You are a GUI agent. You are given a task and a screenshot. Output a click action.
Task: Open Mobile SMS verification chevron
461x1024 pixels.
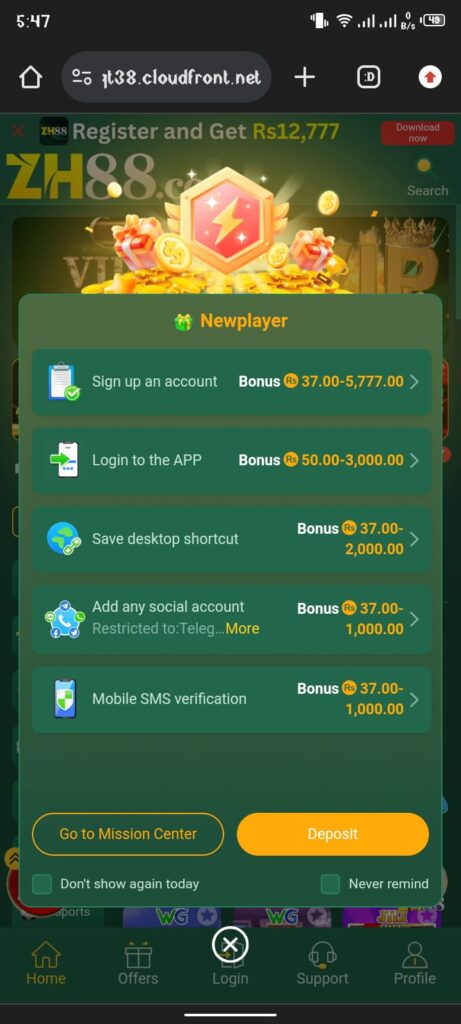[414, 699]
